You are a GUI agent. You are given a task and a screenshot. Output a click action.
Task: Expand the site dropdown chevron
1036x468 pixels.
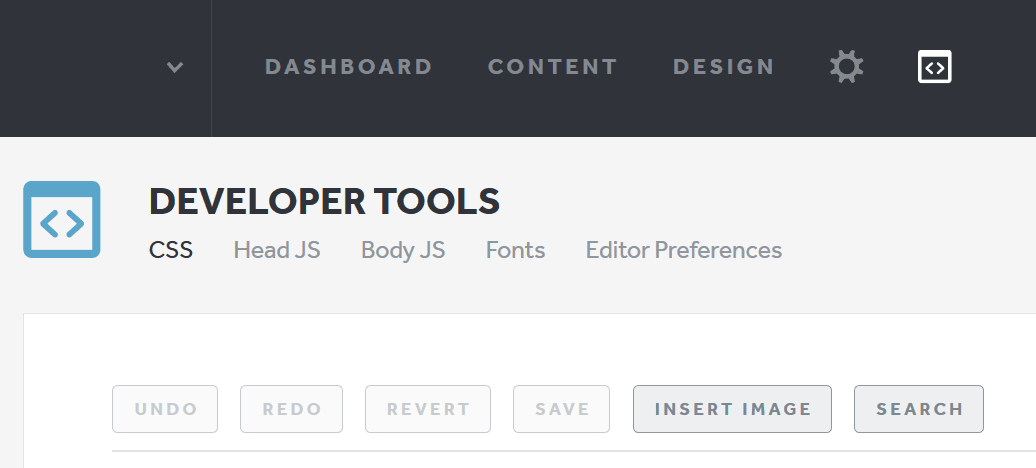(x=174, y=67)
